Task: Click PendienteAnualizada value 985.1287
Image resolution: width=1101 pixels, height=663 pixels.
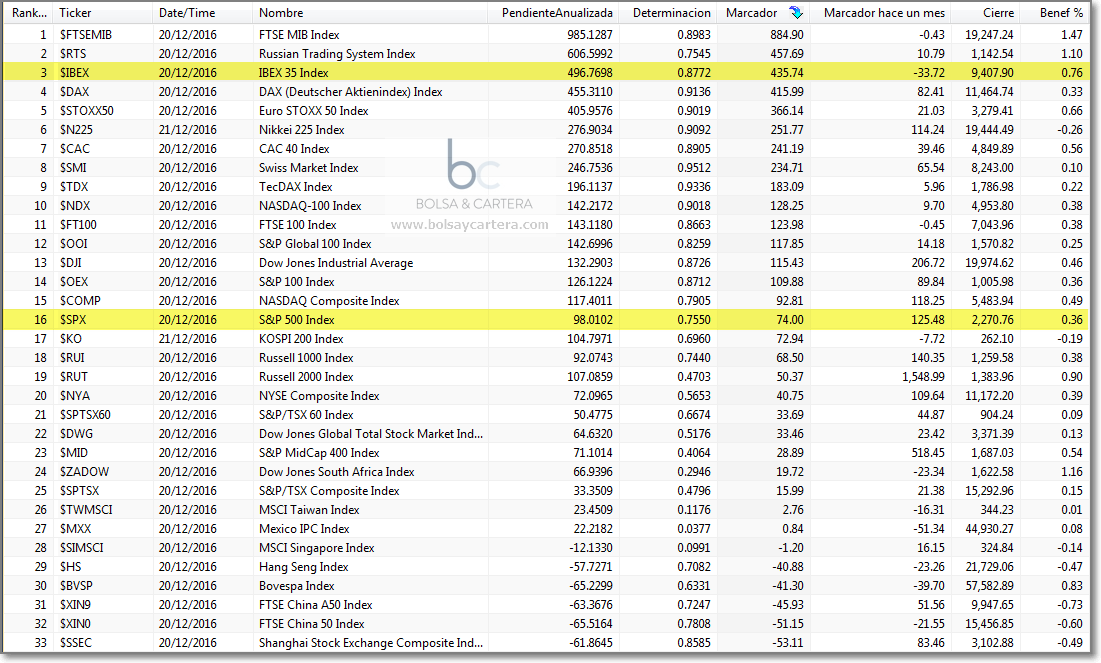Action: [x=590, y=34]
